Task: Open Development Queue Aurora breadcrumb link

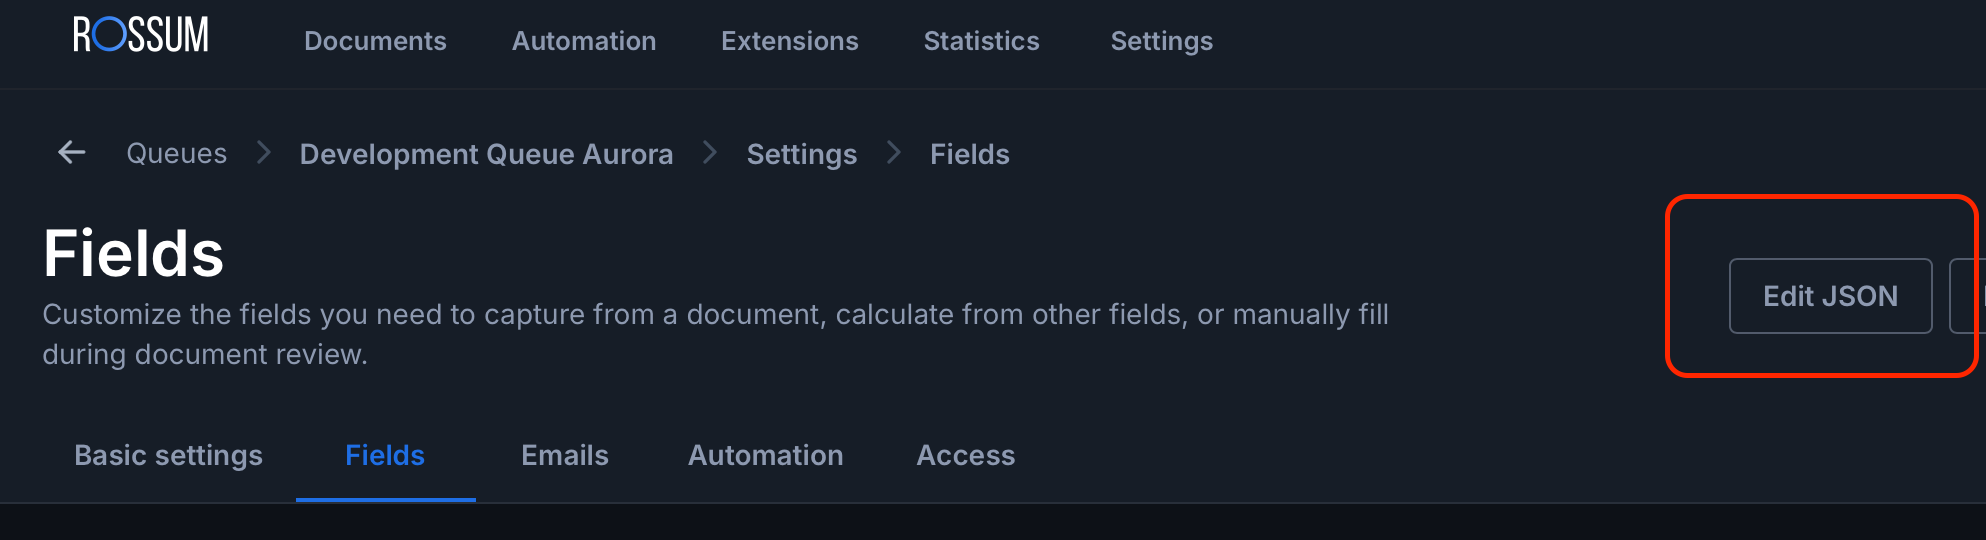Action: pos(486,154)
